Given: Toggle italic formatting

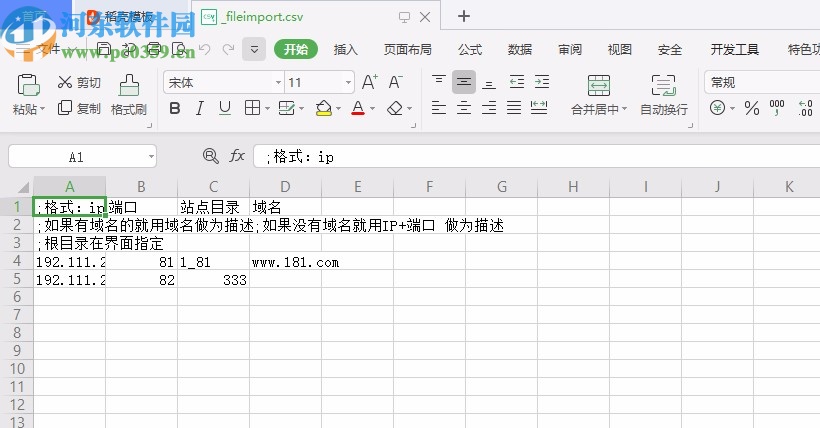Looking at the screenshot, I should click(199, 108).
